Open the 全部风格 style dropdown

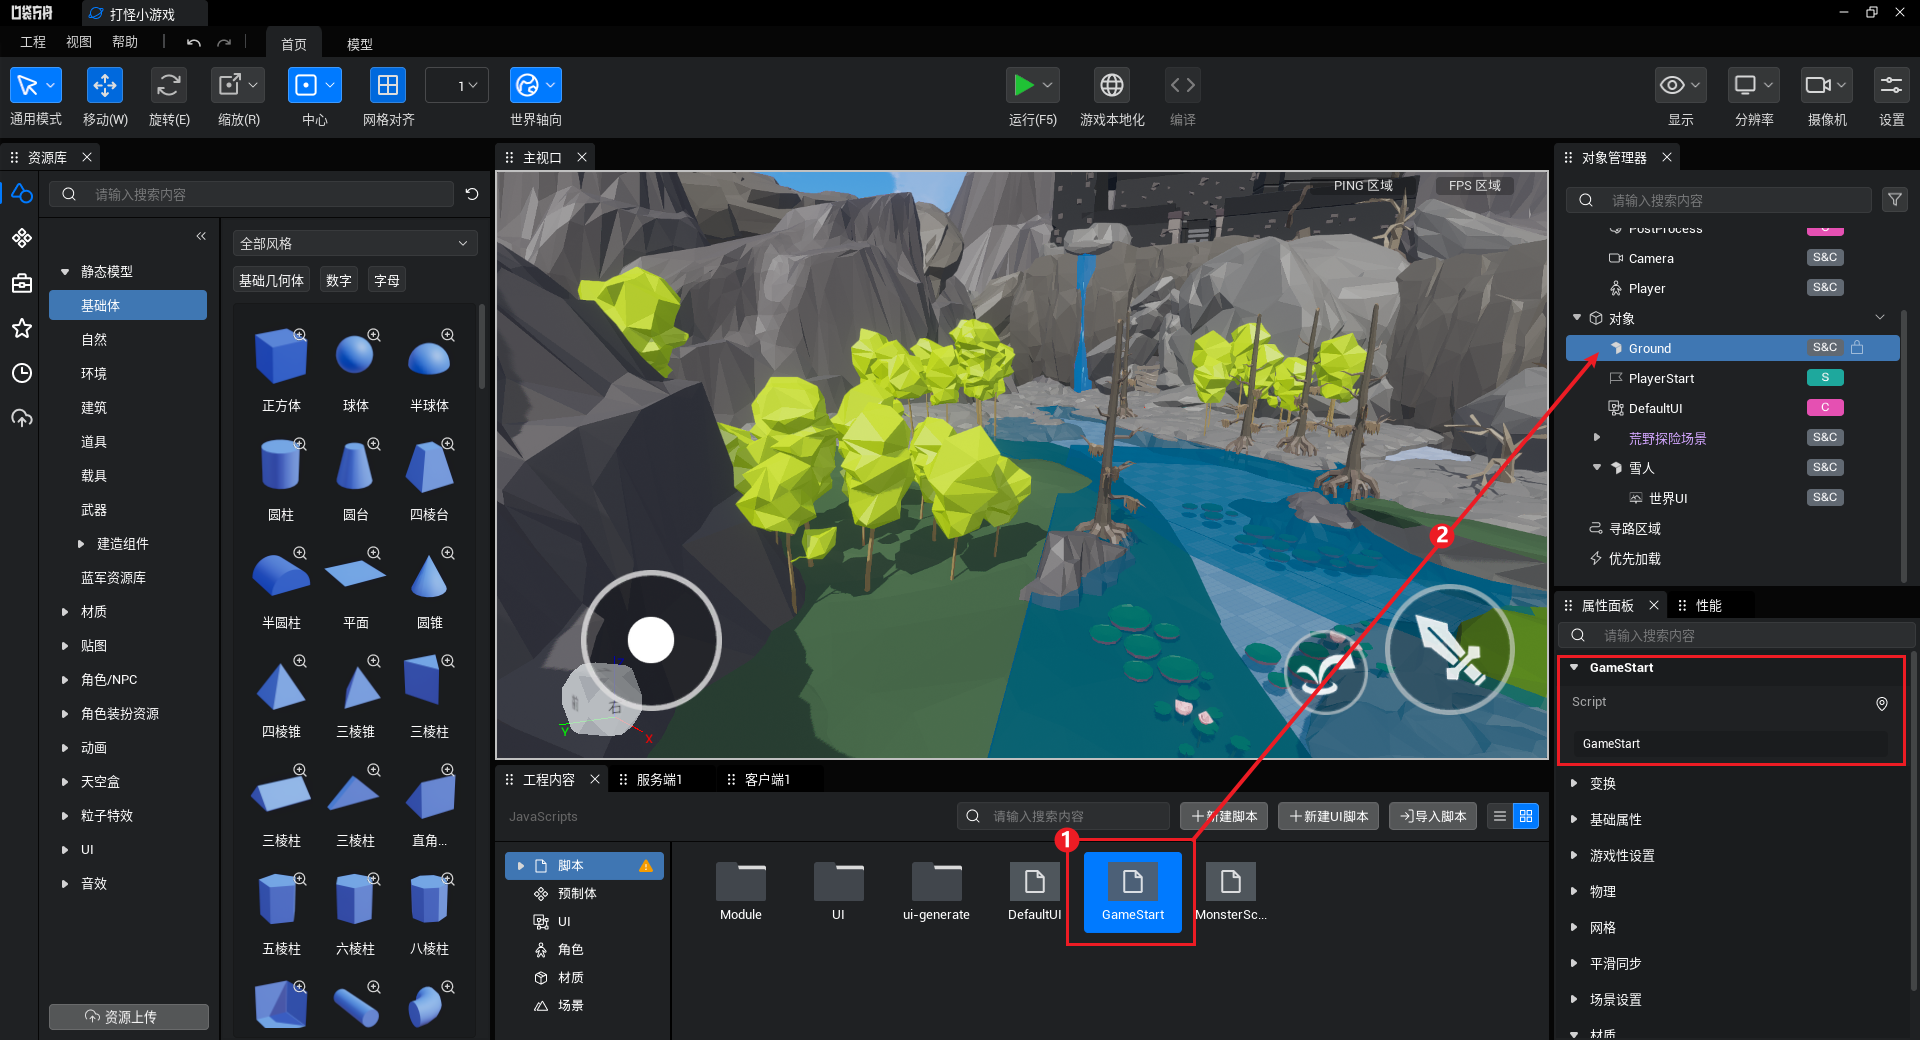coord(355,243)
